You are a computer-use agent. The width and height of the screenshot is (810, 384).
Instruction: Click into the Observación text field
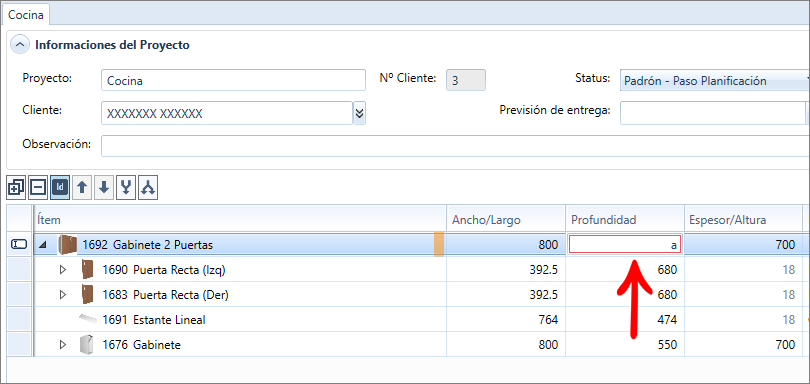455,146
